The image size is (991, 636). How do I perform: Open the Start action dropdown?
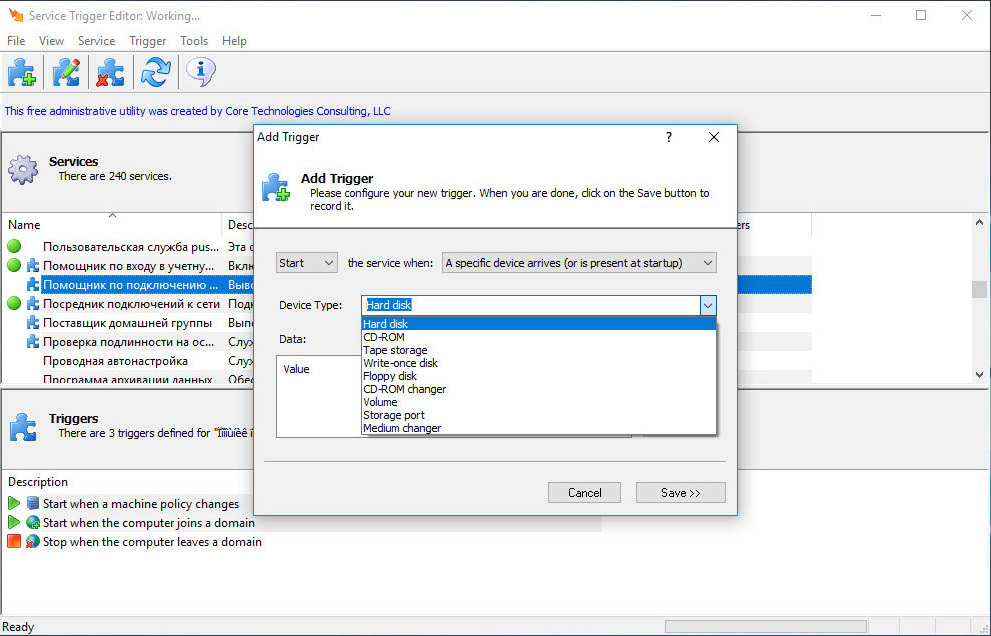(307, 263)
